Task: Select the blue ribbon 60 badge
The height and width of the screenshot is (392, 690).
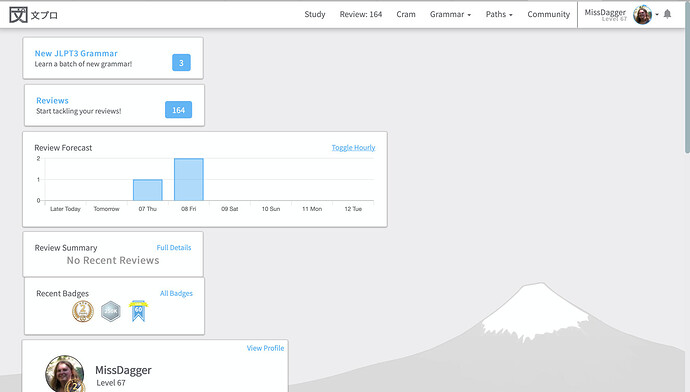Action: (138, 311)
